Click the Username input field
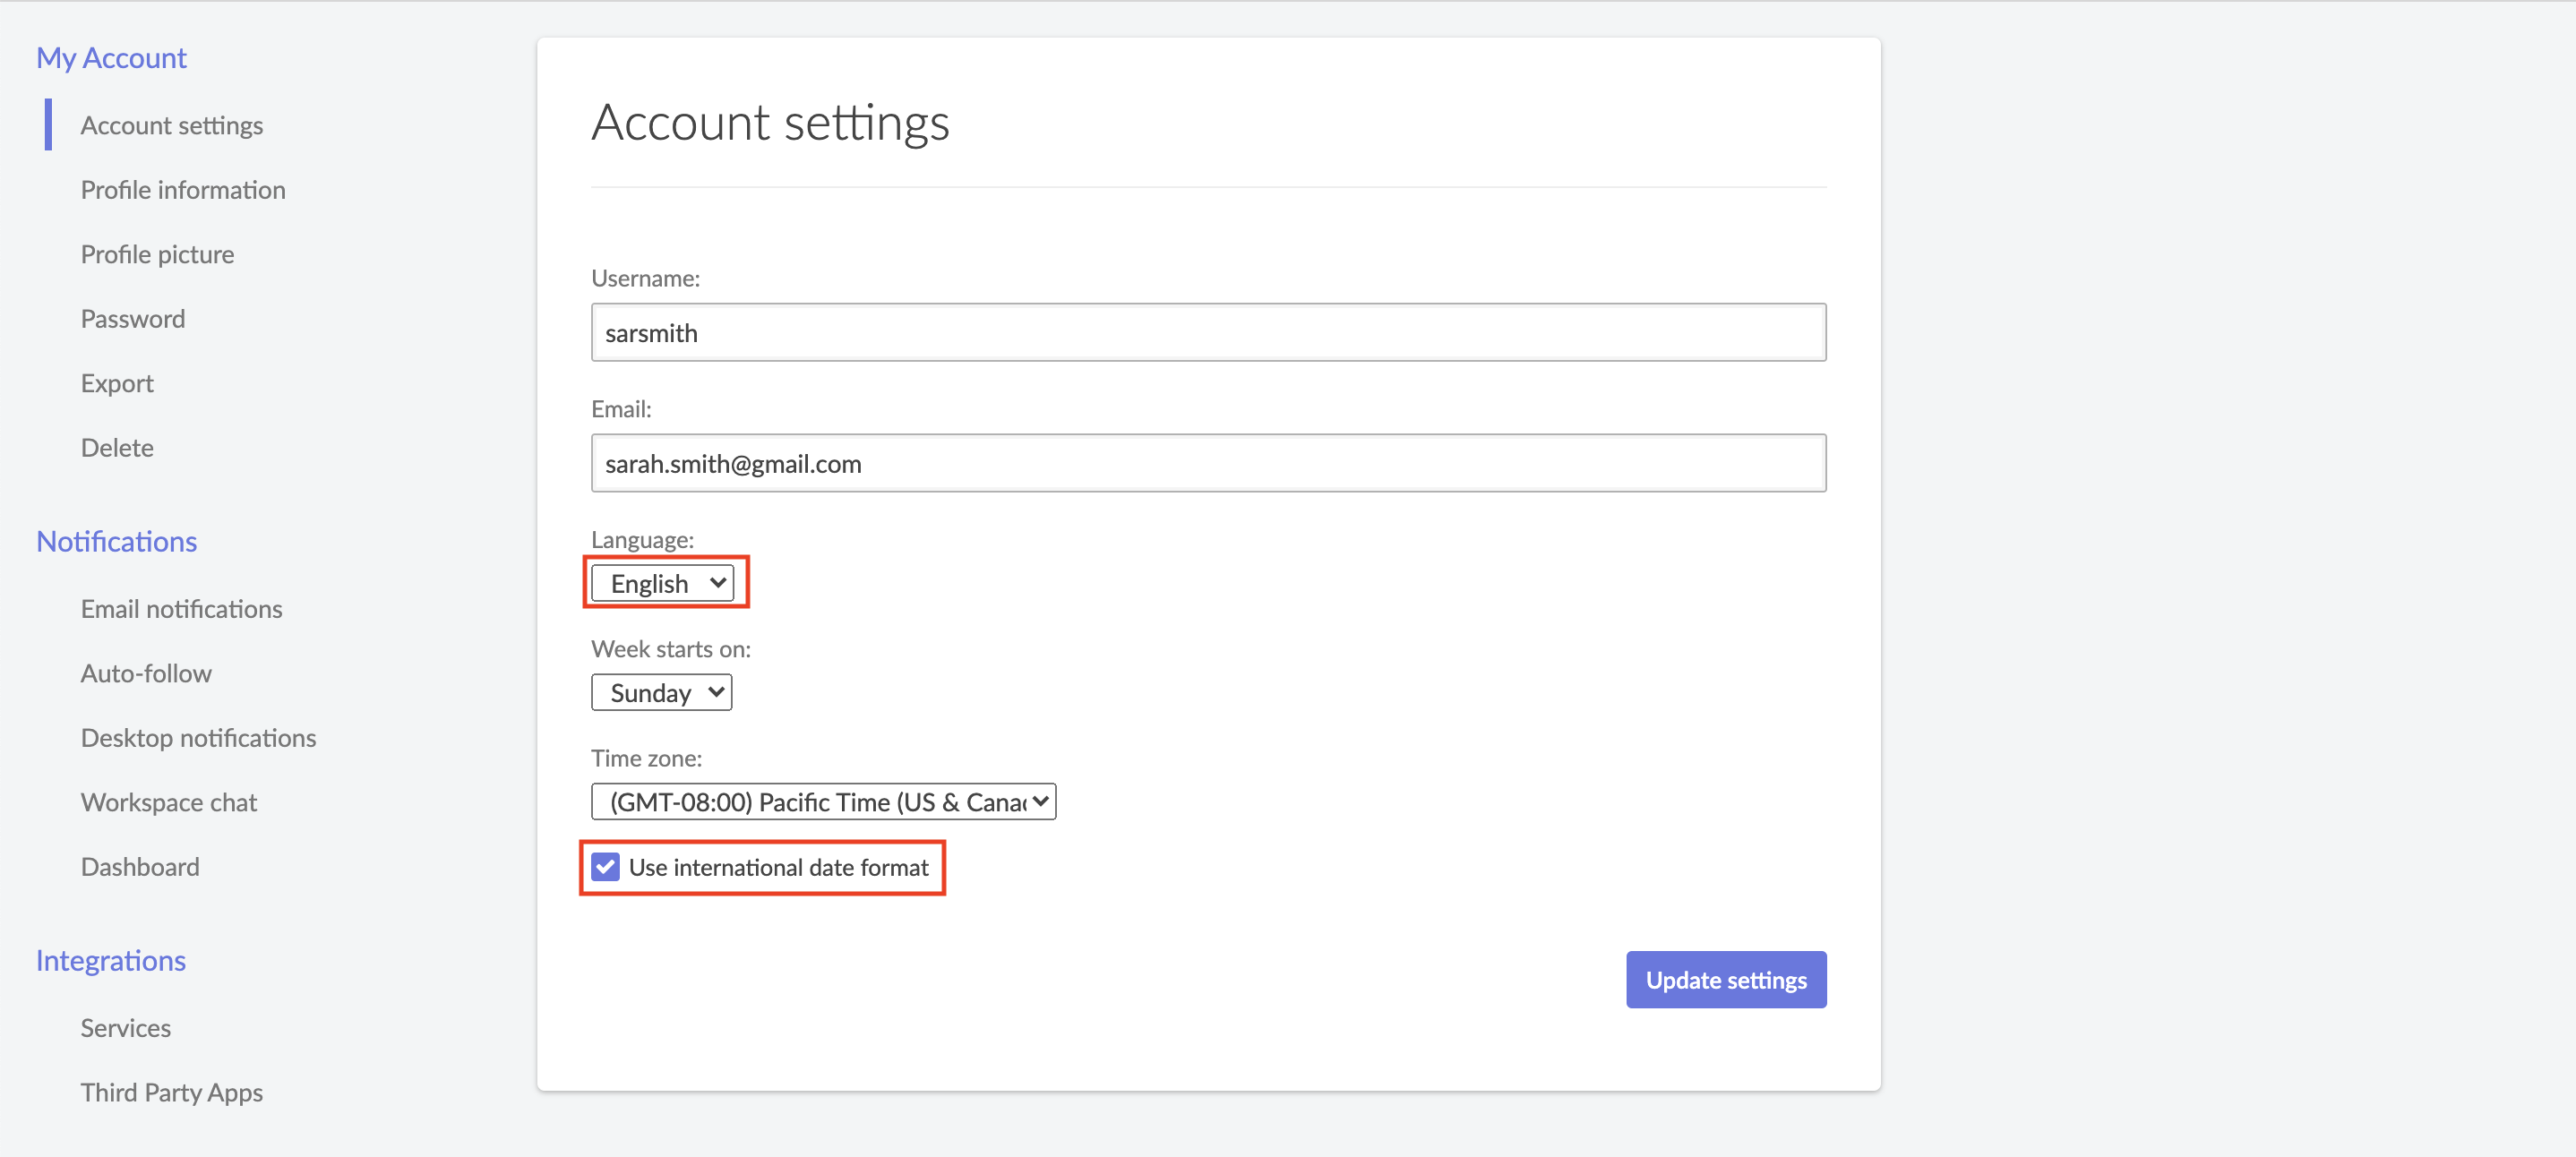Image resolution: width=2576 pixels, height=1157 pixels. coord(1209,332)
